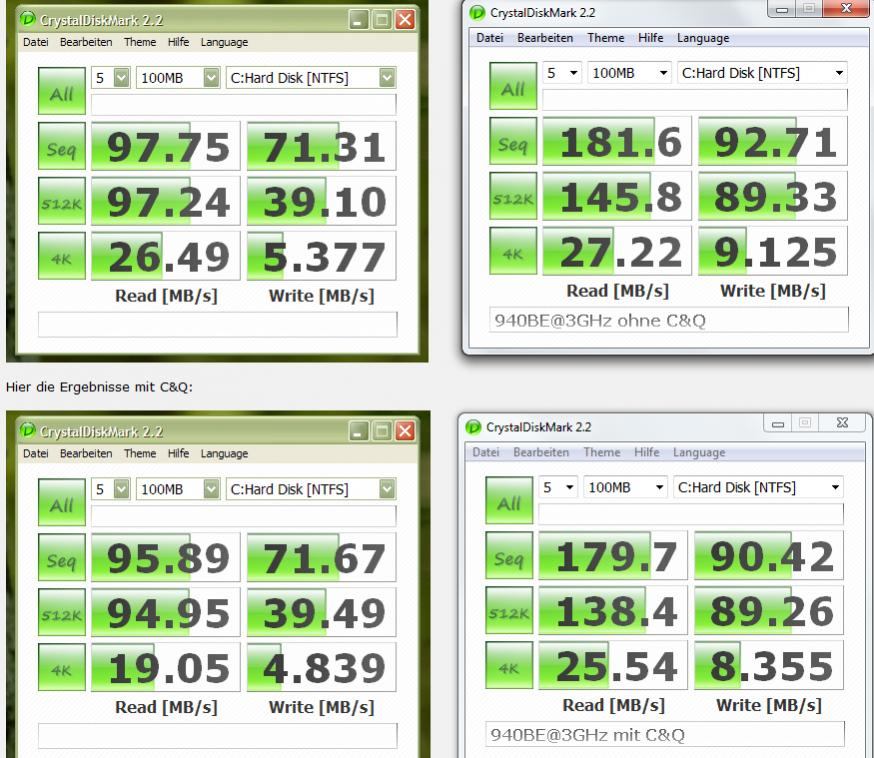Click the comment field reading '940BE@3GHz mit C&Q'
The height and width of the screenshot is (758, 874).
click(665, 735)
